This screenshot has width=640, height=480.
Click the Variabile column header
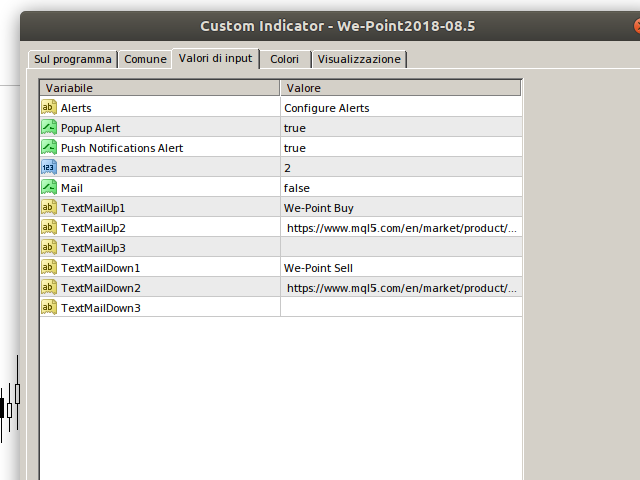(160, 88)
